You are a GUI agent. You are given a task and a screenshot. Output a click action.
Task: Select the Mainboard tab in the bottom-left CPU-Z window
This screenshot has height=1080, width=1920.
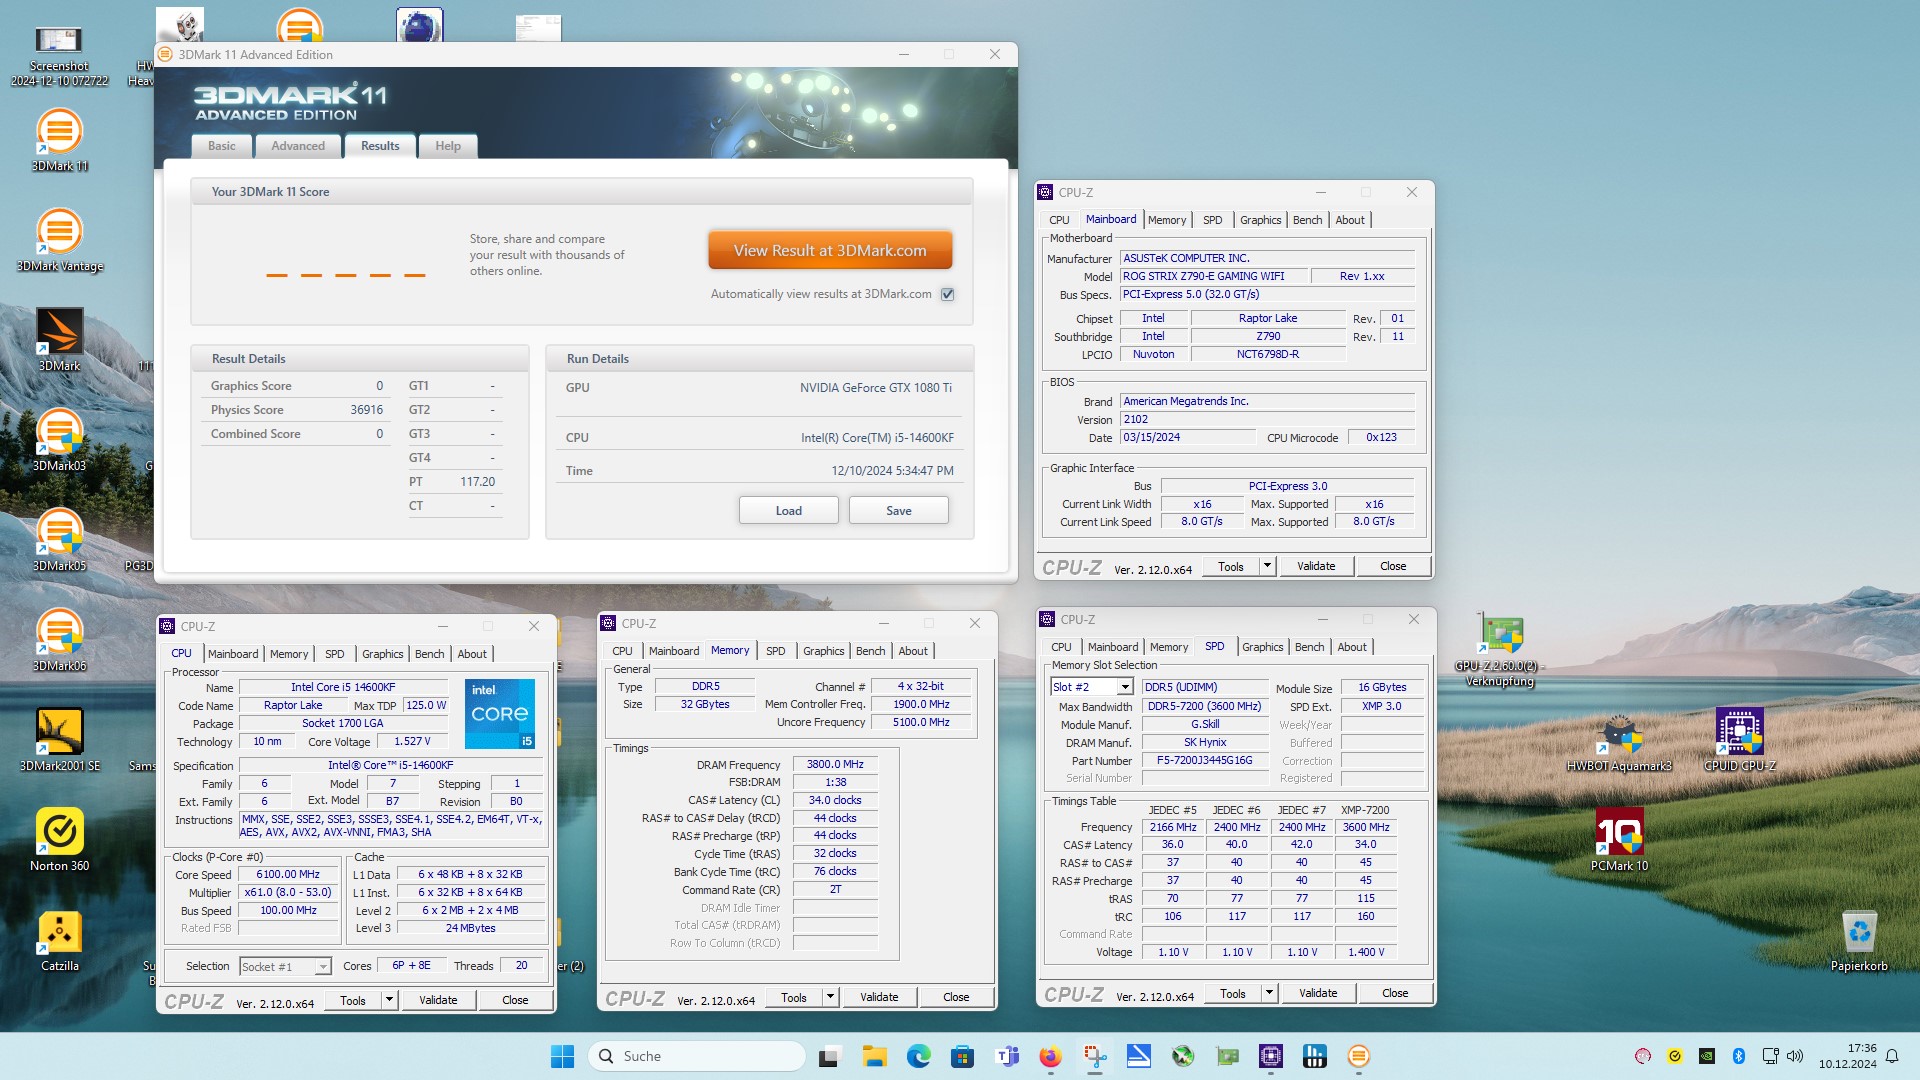(233, 654)
